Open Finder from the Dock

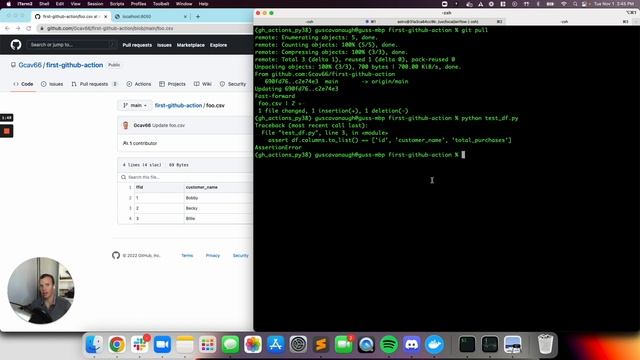[94, 345]
